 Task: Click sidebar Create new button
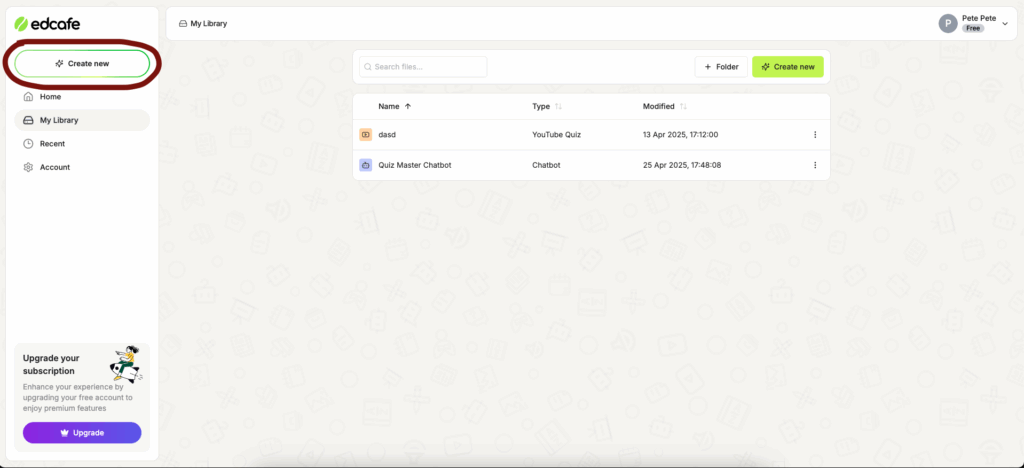pyautogui.click(x=82, y=63)
